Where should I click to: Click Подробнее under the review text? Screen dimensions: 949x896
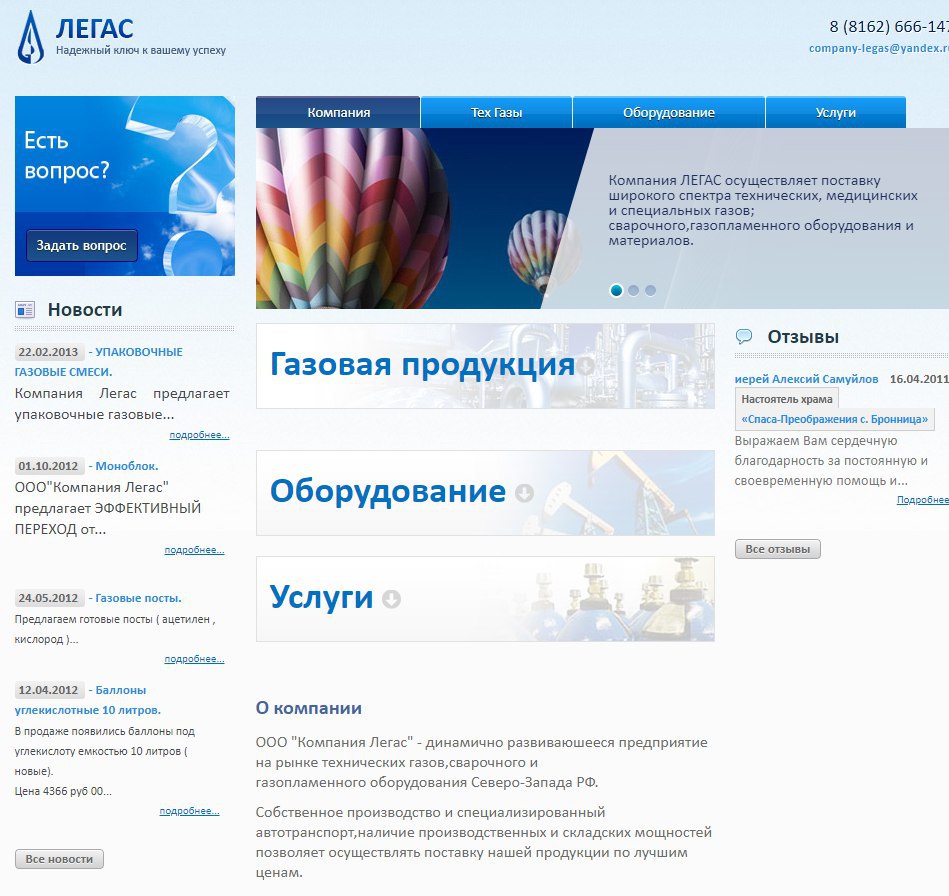(922, 499)
